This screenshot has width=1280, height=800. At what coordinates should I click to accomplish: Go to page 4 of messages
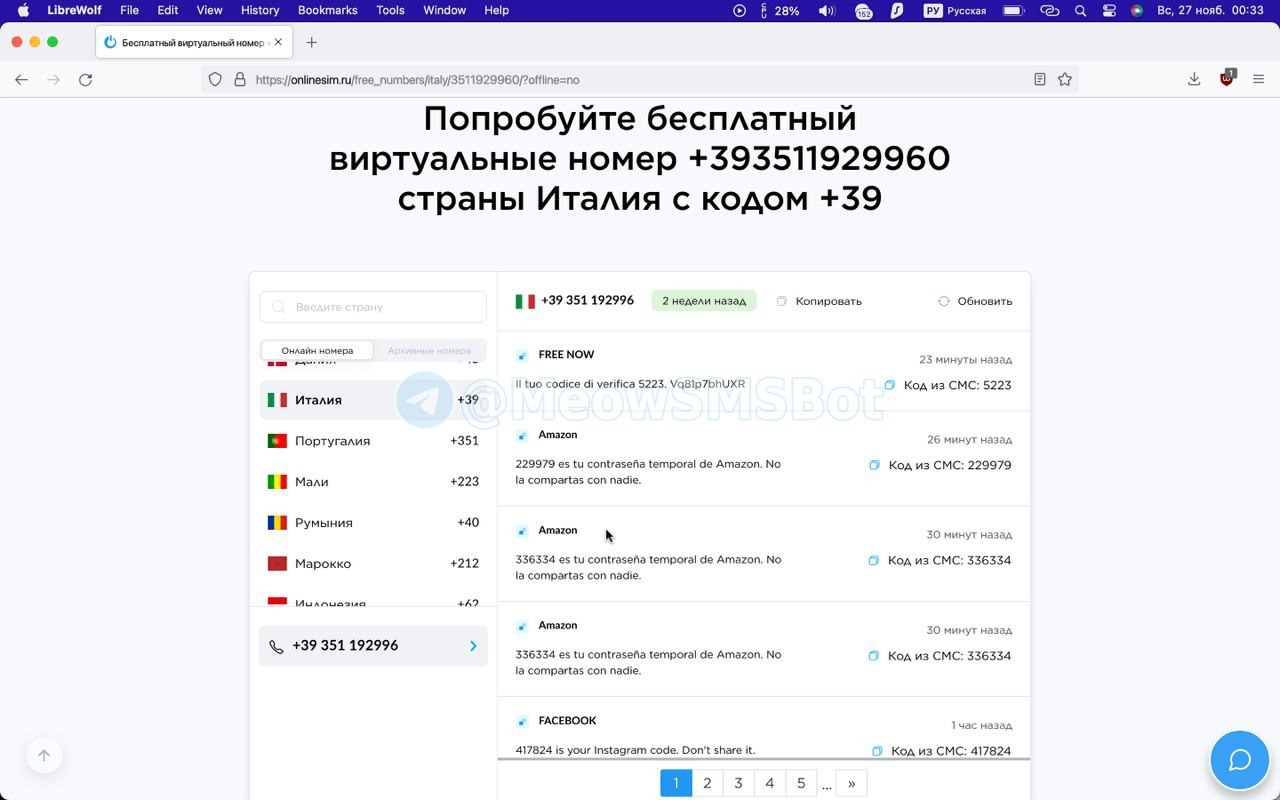(x=770, y=783)
